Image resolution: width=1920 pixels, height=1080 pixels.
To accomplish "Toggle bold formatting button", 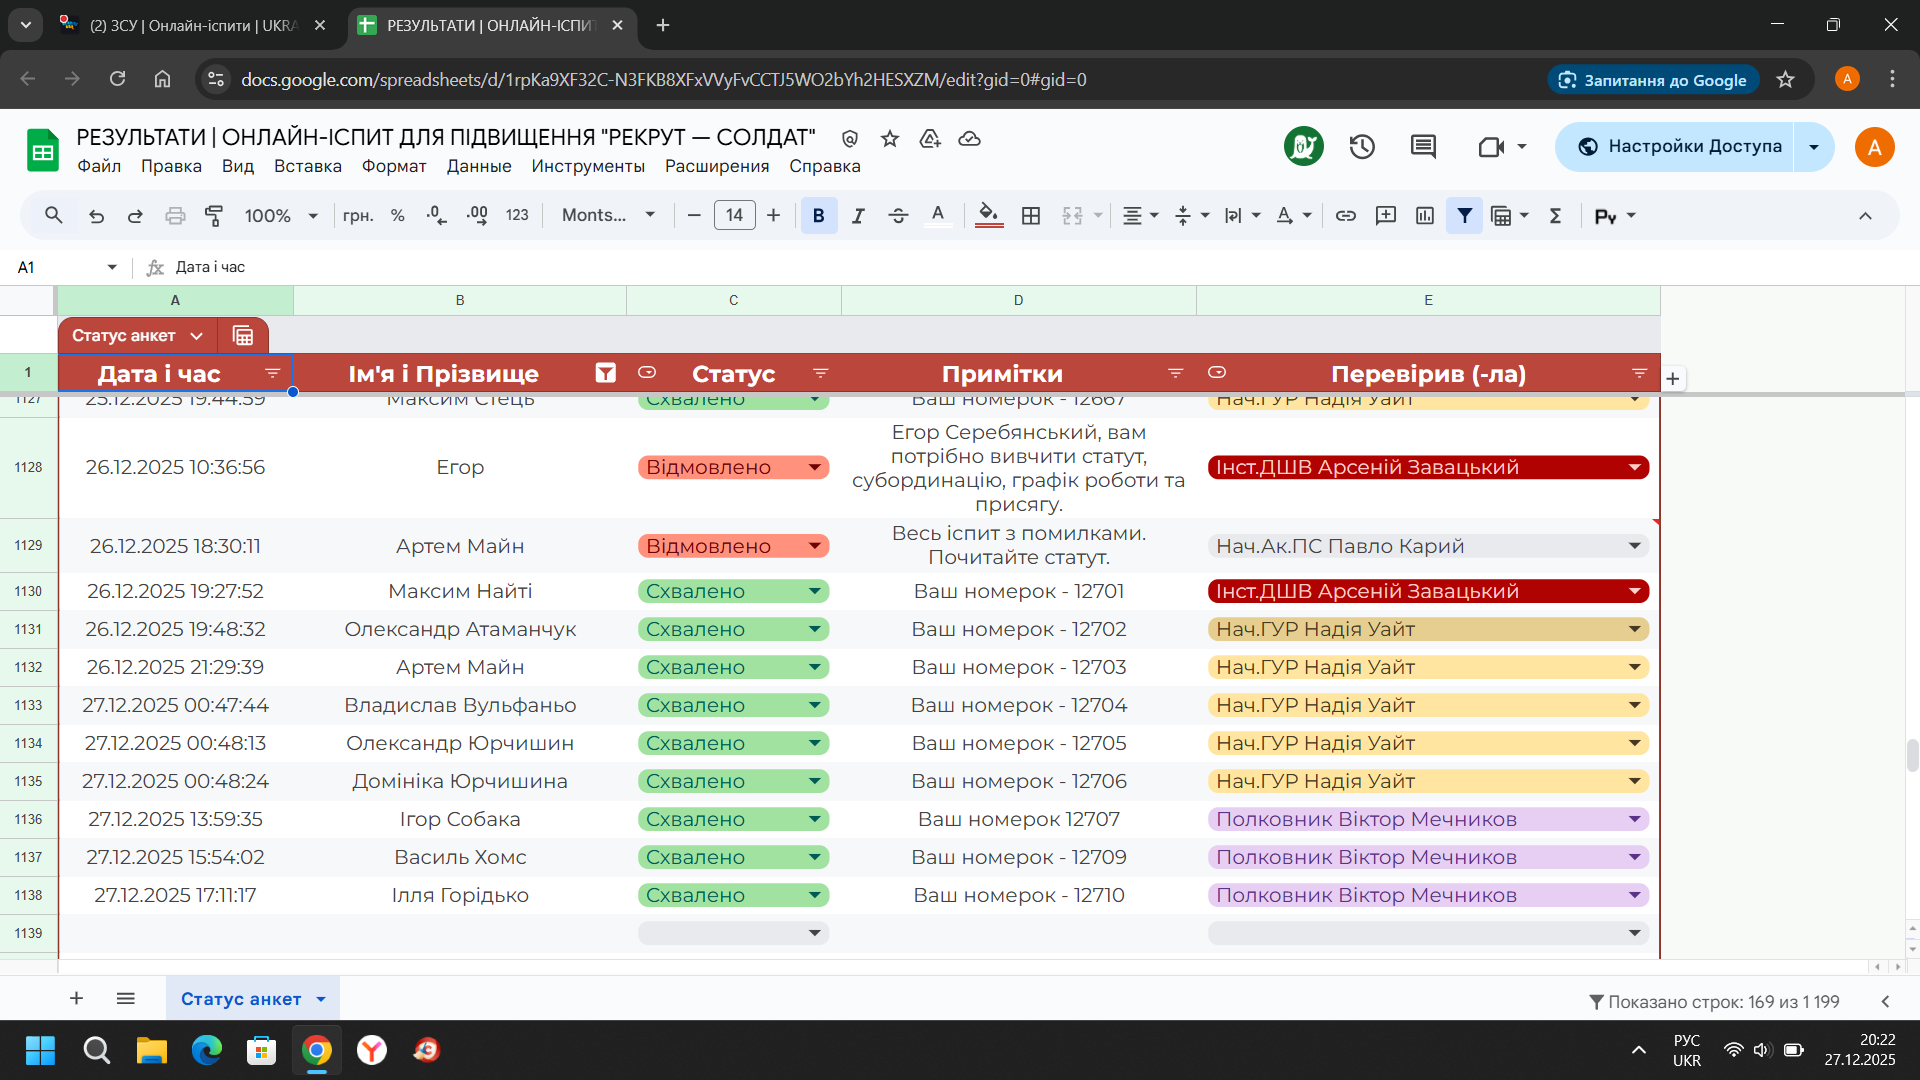I will point(818,215).
